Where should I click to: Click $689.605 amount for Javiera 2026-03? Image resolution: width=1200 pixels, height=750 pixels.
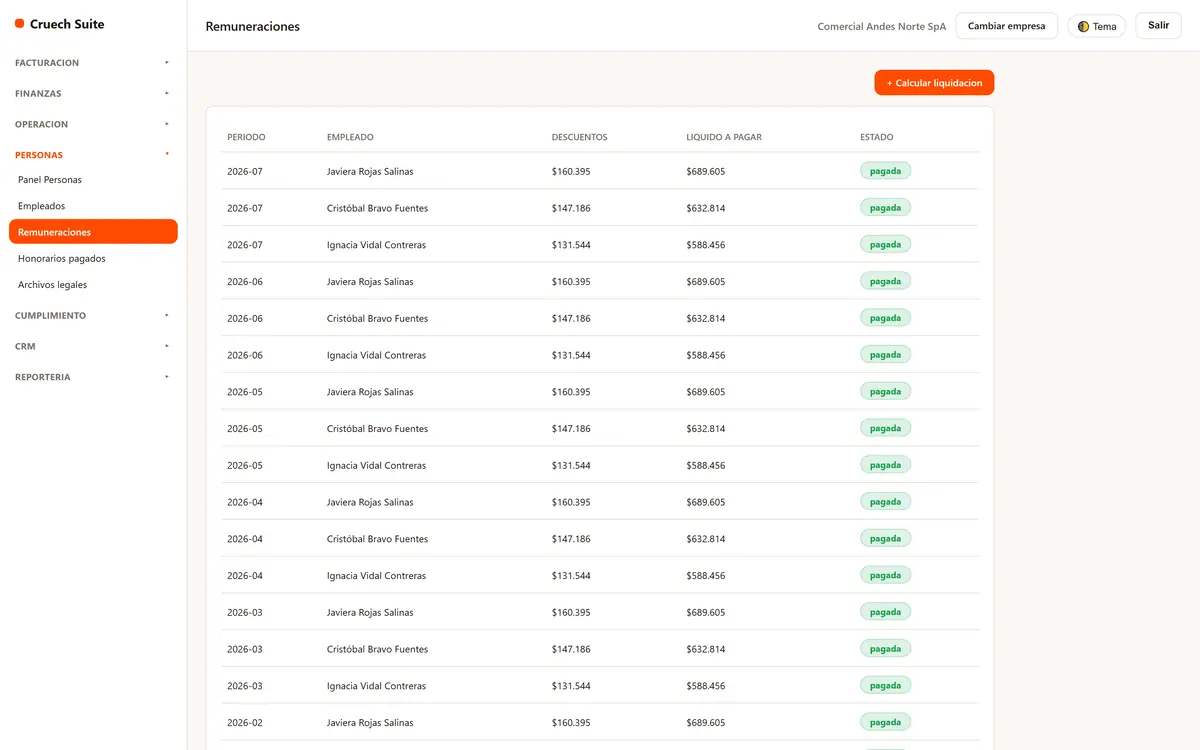706,613
